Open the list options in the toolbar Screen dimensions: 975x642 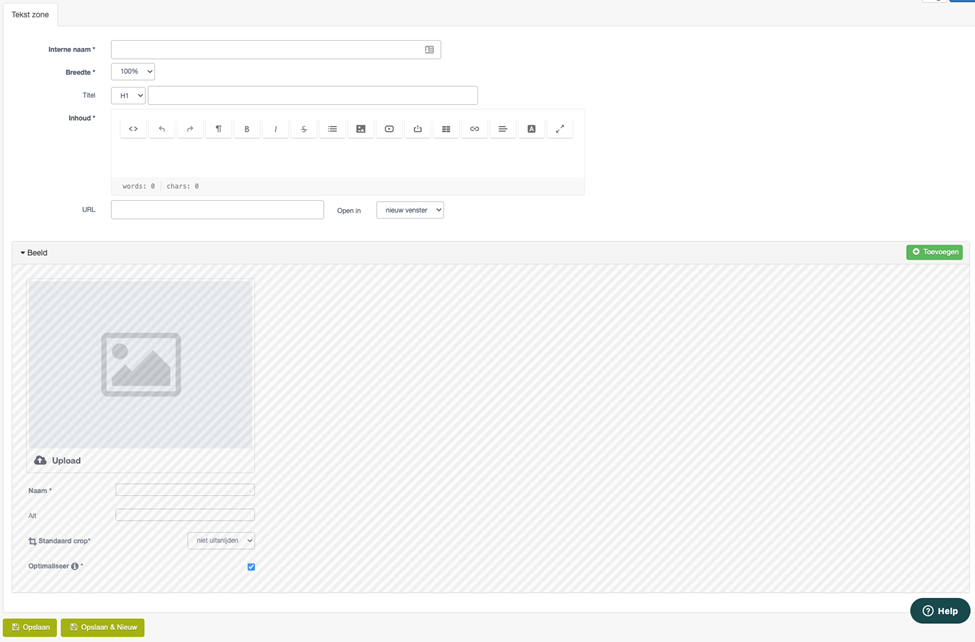click(x=333, y=129)
